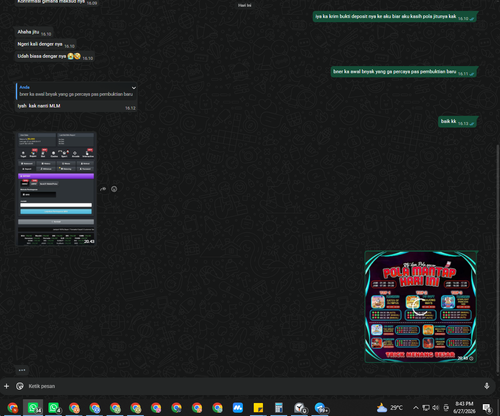Viewport: 500px width, 416px height.
Task: React to the received screenshot image
Action: [x=114, y=189]
